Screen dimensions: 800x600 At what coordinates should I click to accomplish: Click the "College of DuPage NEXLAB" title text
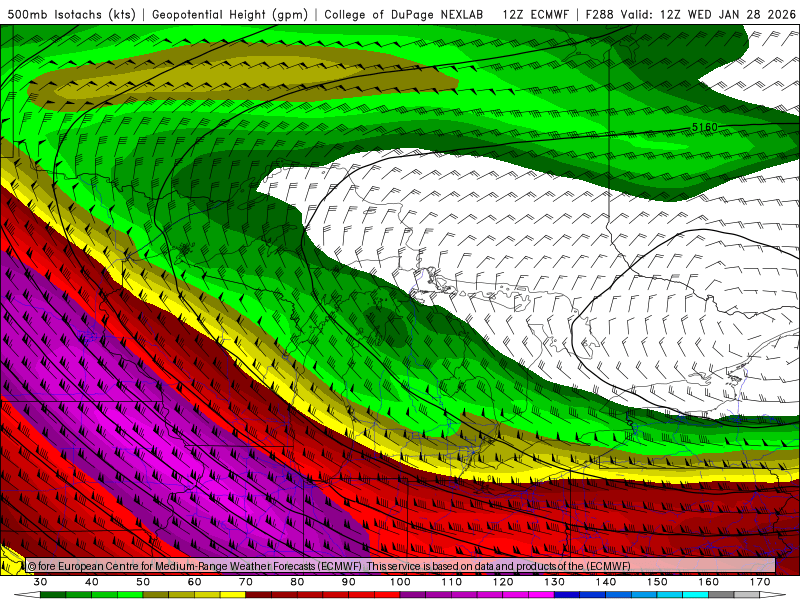tap(404, 15)
